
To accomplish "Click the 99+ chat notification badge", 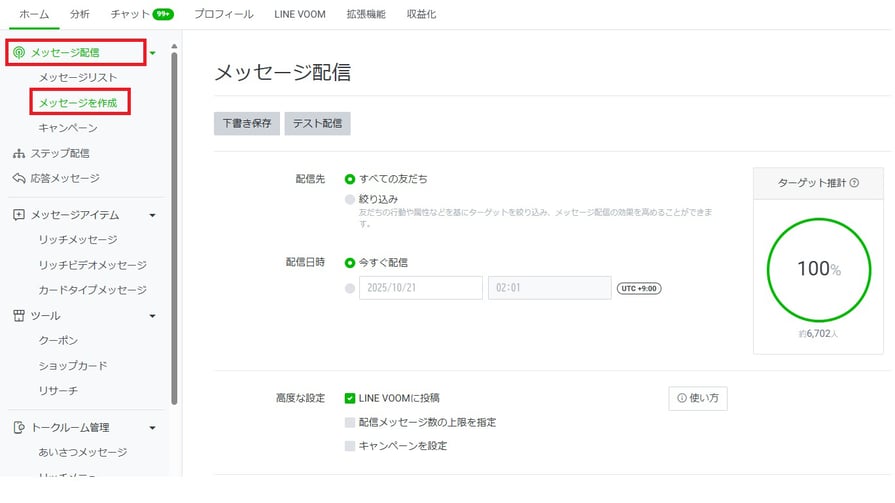I will 163,14.
